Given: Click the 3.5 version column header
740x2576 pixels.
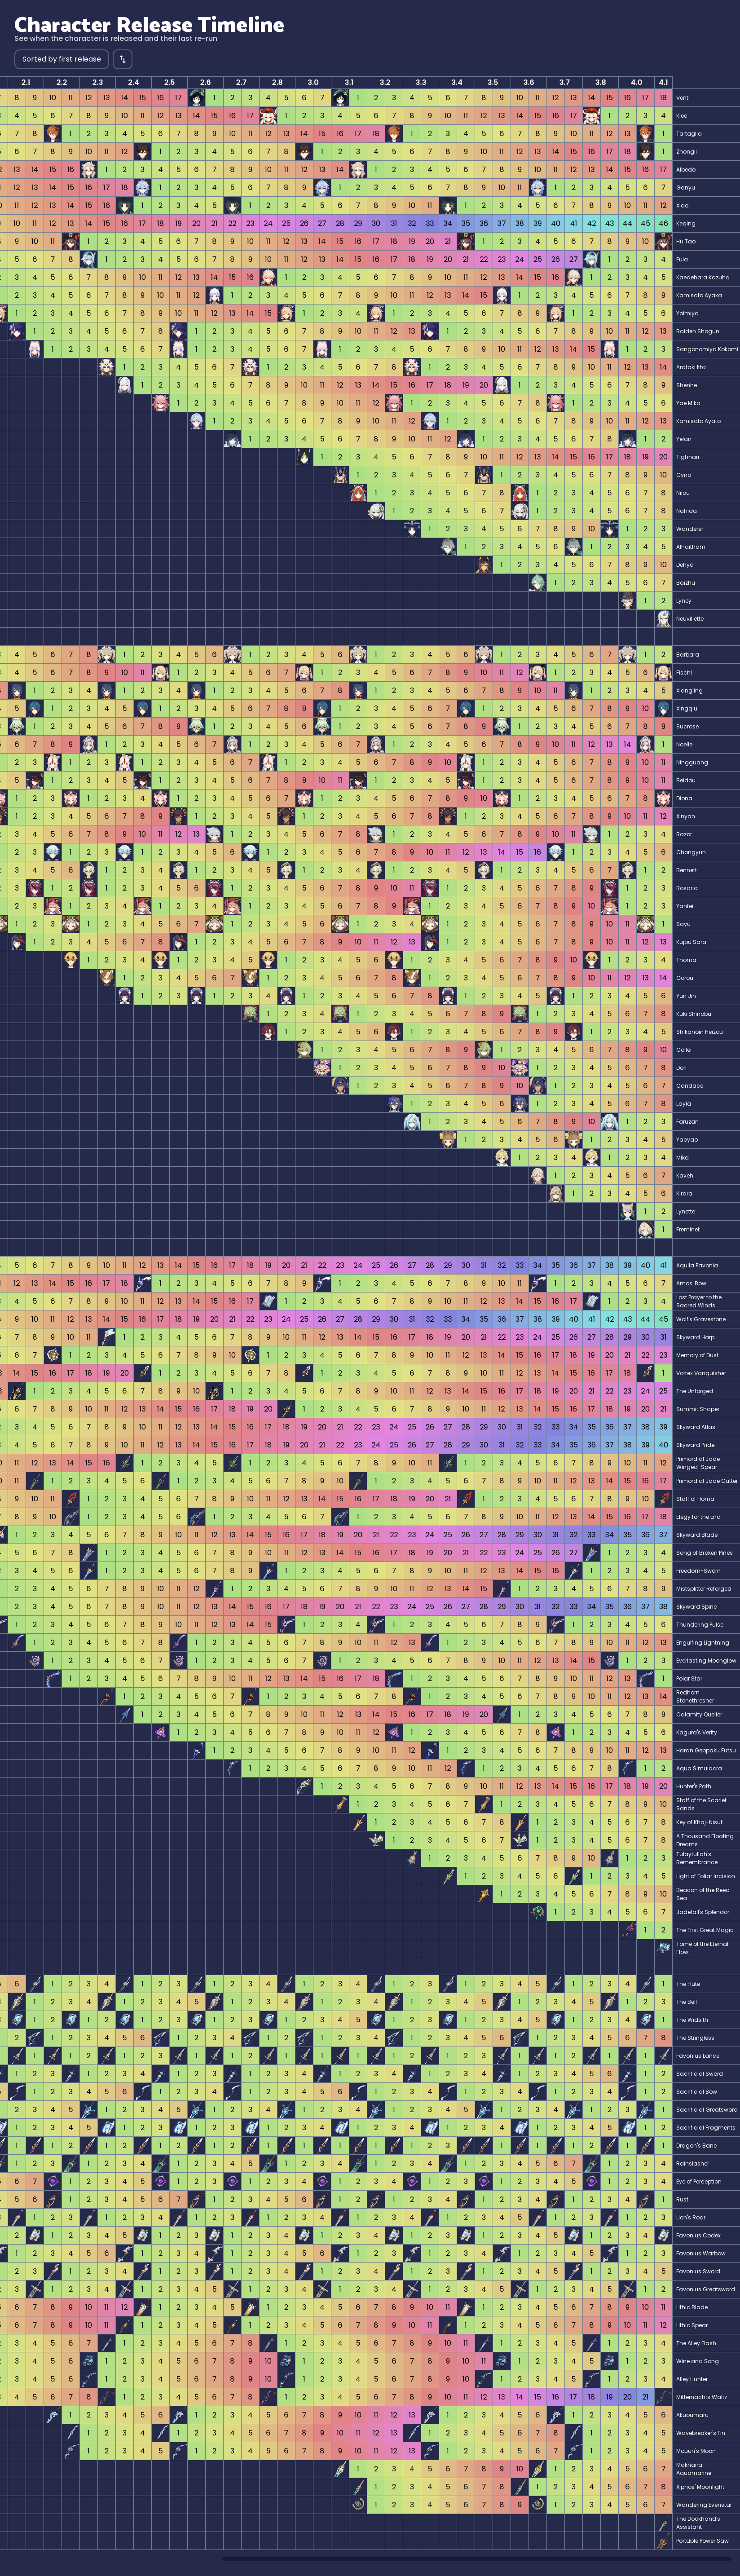Looking at the screenshot, I should [493, 82].
